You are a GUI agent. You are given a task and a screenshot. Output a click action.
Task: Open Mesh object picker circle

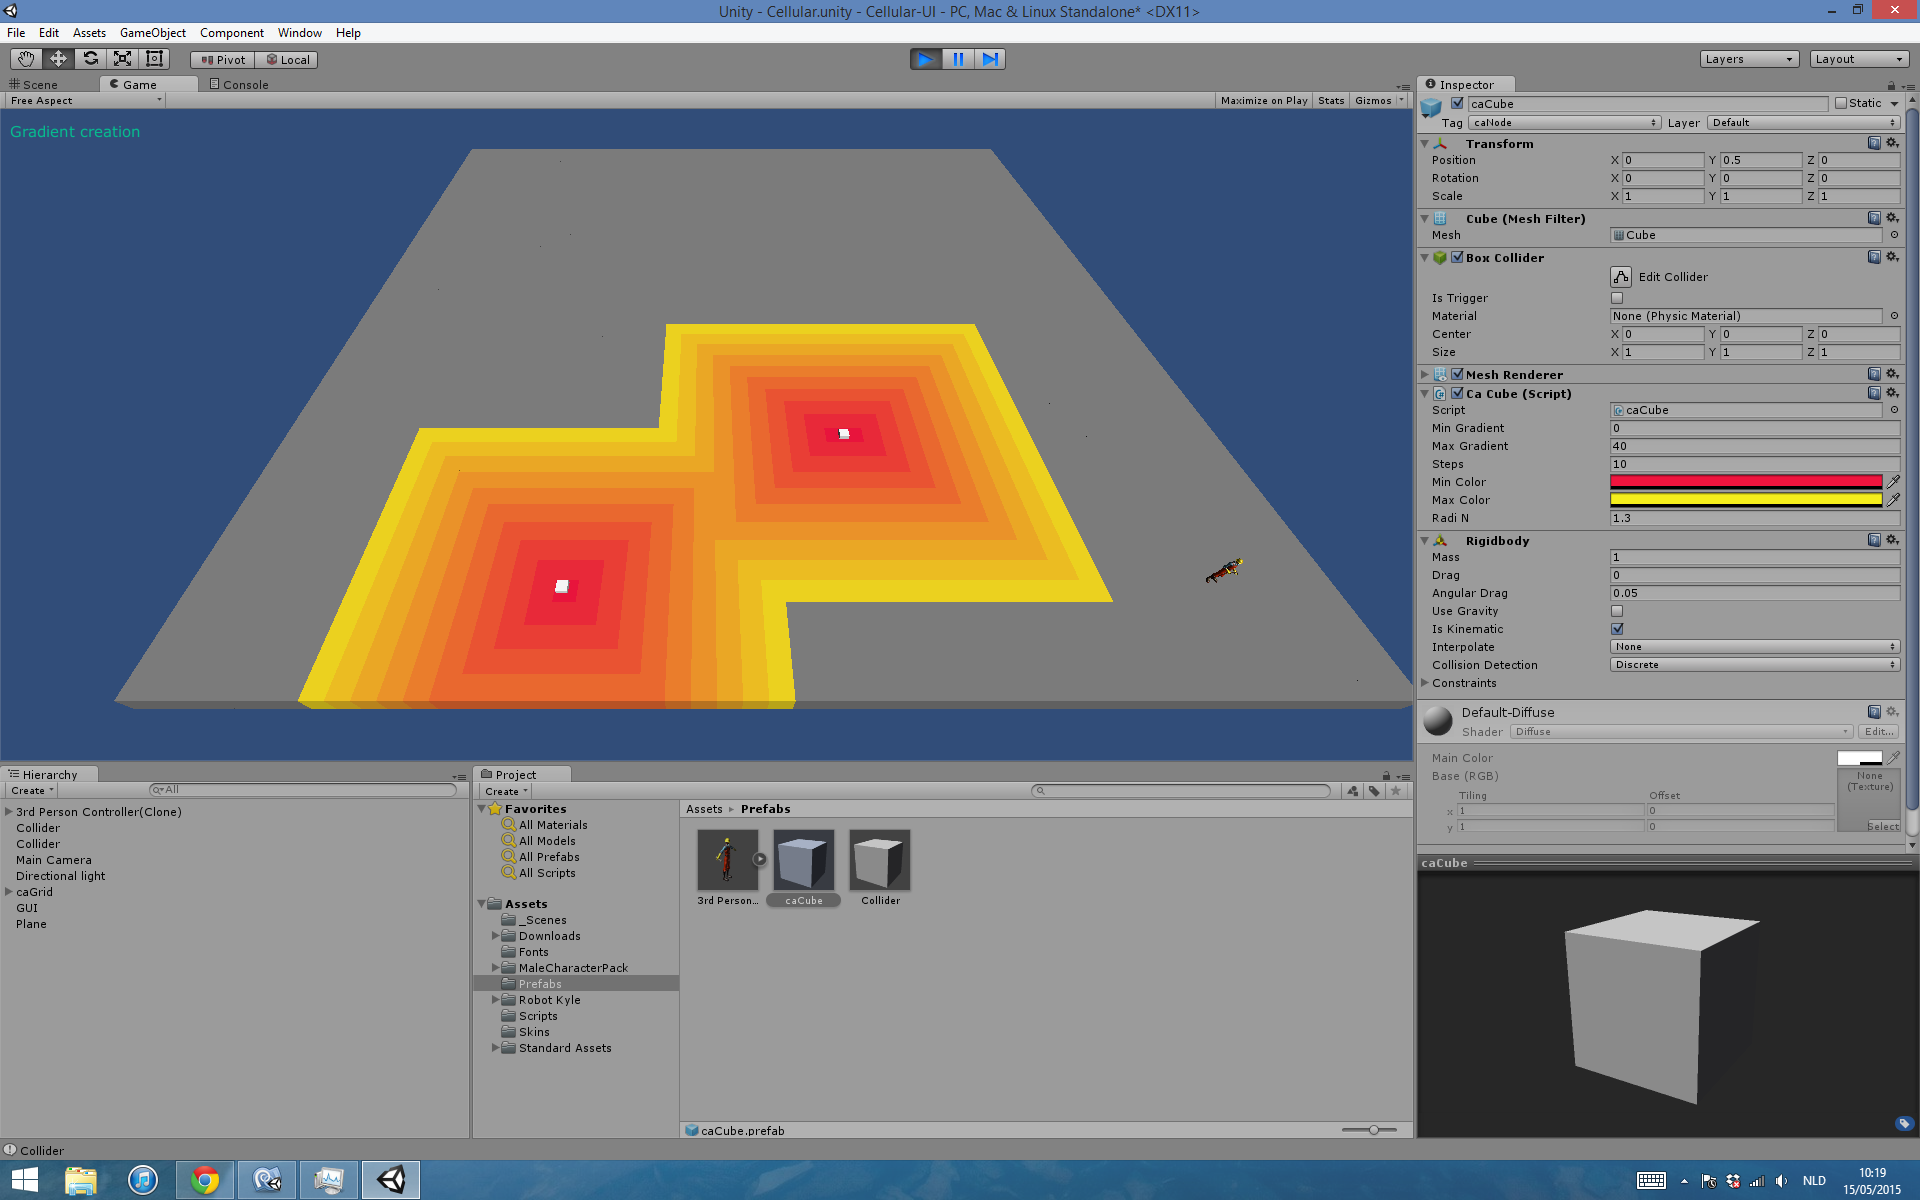1894,235
